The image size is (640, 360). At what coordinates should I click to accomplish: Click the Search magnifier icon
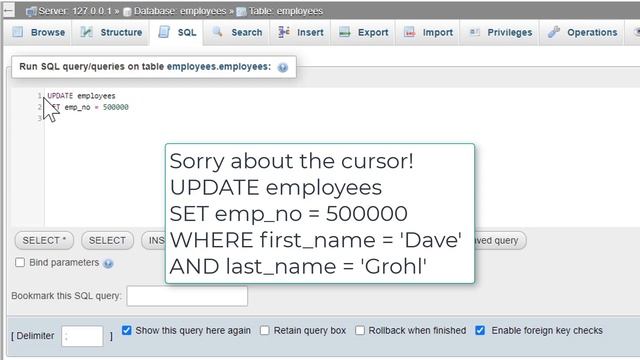coord(218,32)
